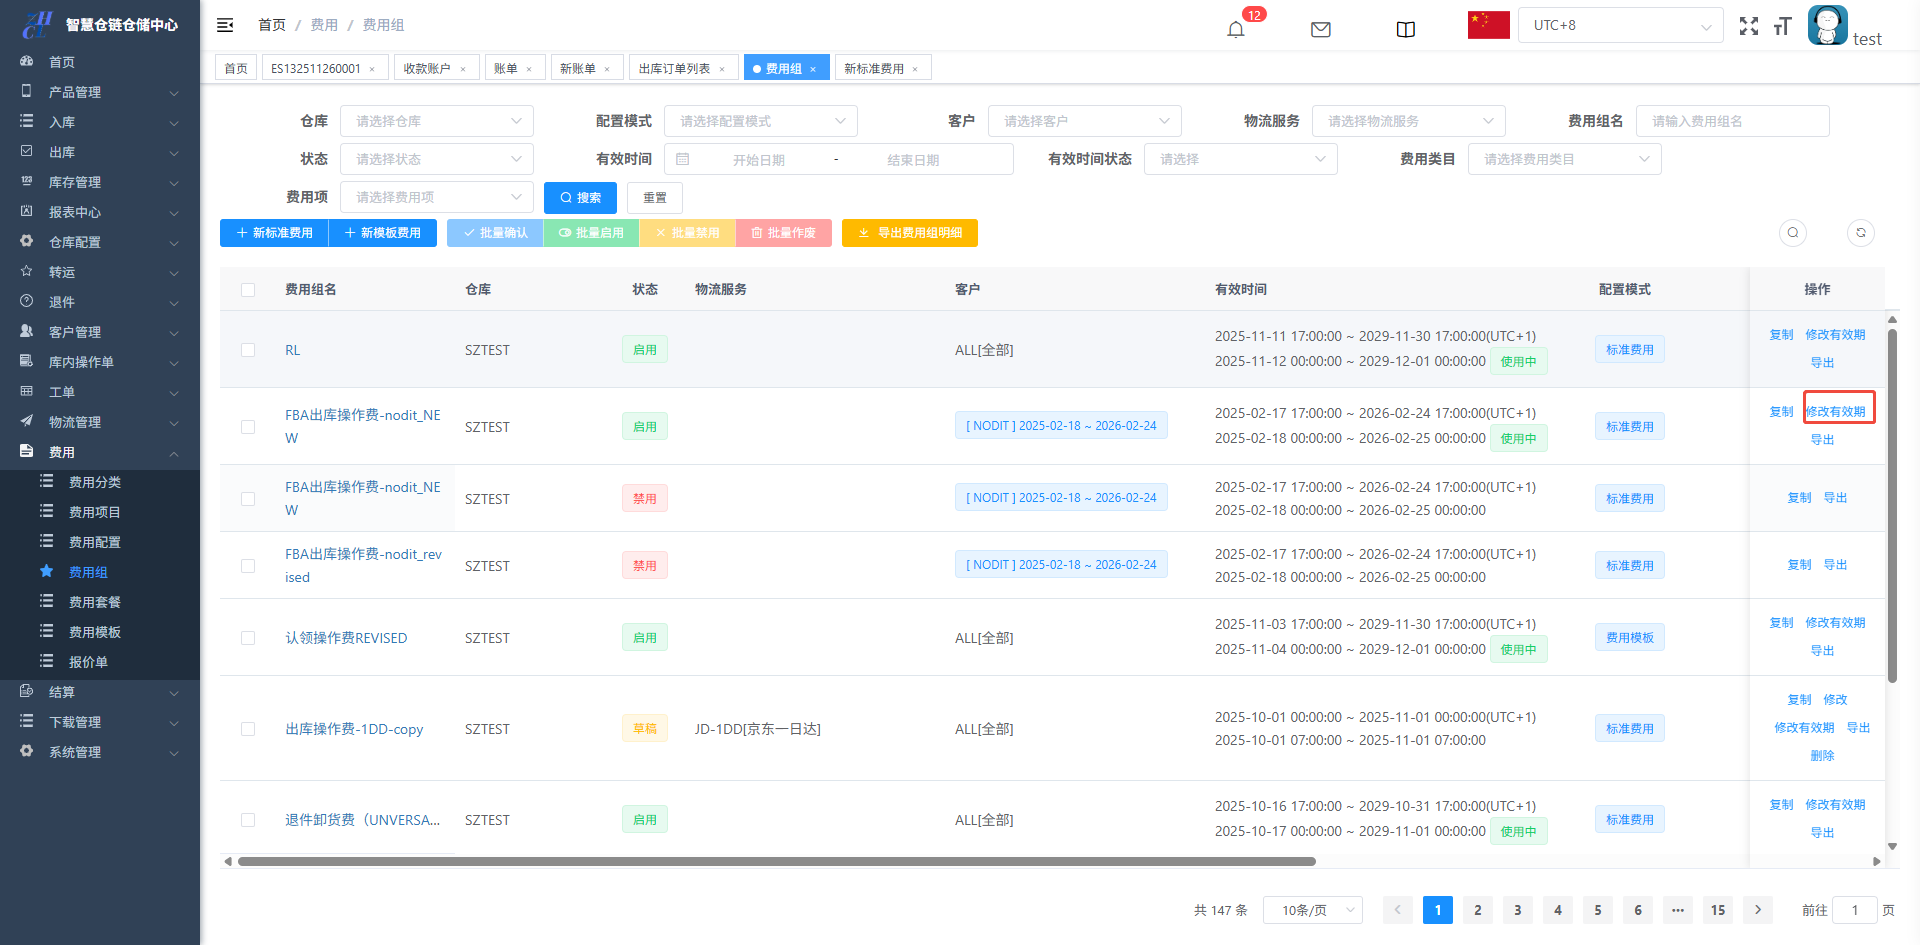Select China flag language icon

(1488, 25)
